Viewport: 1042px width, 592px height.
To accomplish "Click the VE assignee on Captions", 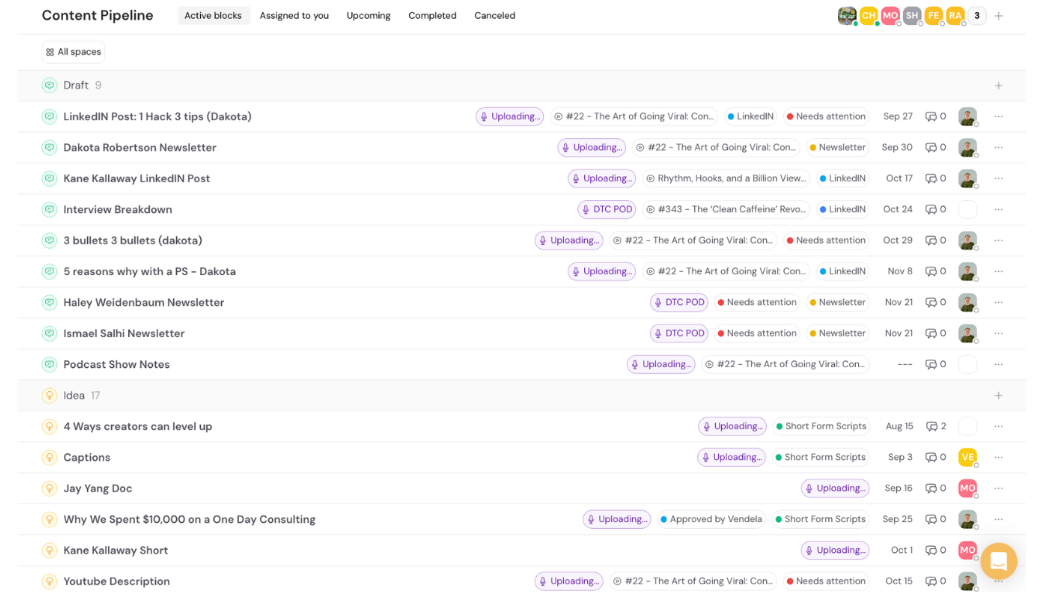I will coord(968,457).
